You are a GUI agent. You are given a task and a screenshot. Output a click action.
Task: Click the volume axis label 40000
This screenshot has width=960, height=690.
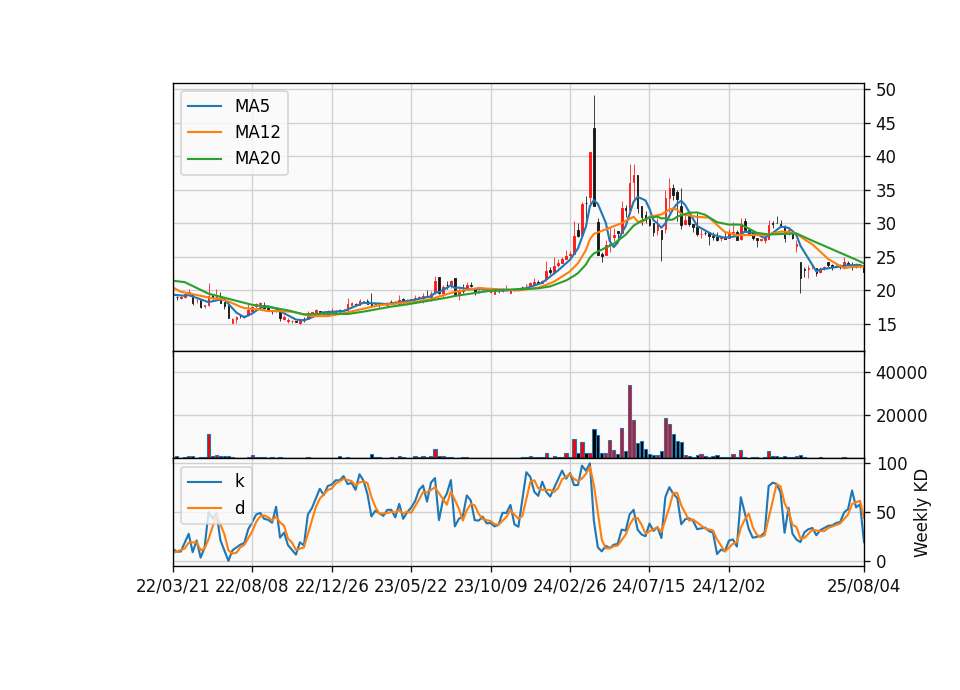[901, 372]
